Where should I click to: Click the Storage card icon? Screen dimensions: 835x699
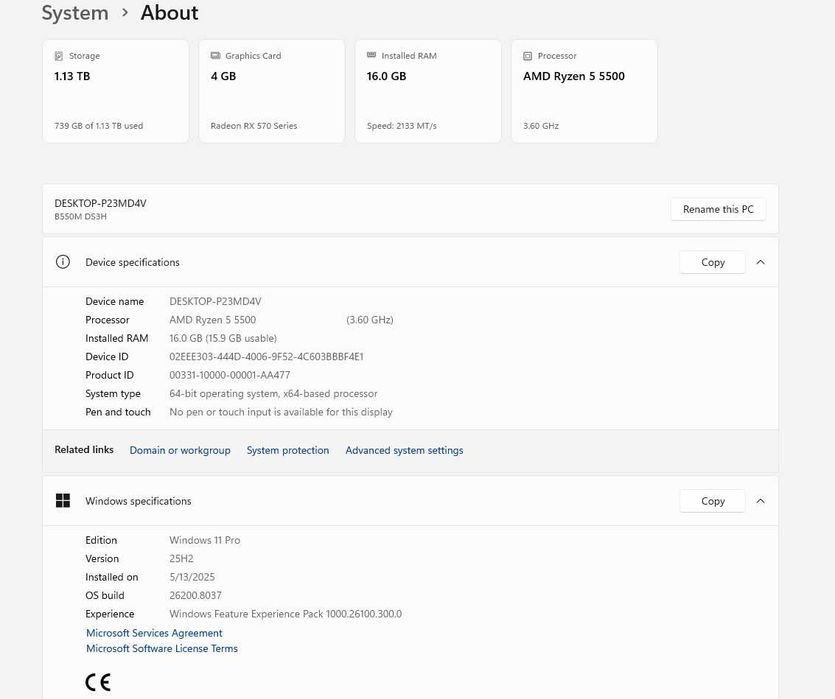(x=59, y=56)
